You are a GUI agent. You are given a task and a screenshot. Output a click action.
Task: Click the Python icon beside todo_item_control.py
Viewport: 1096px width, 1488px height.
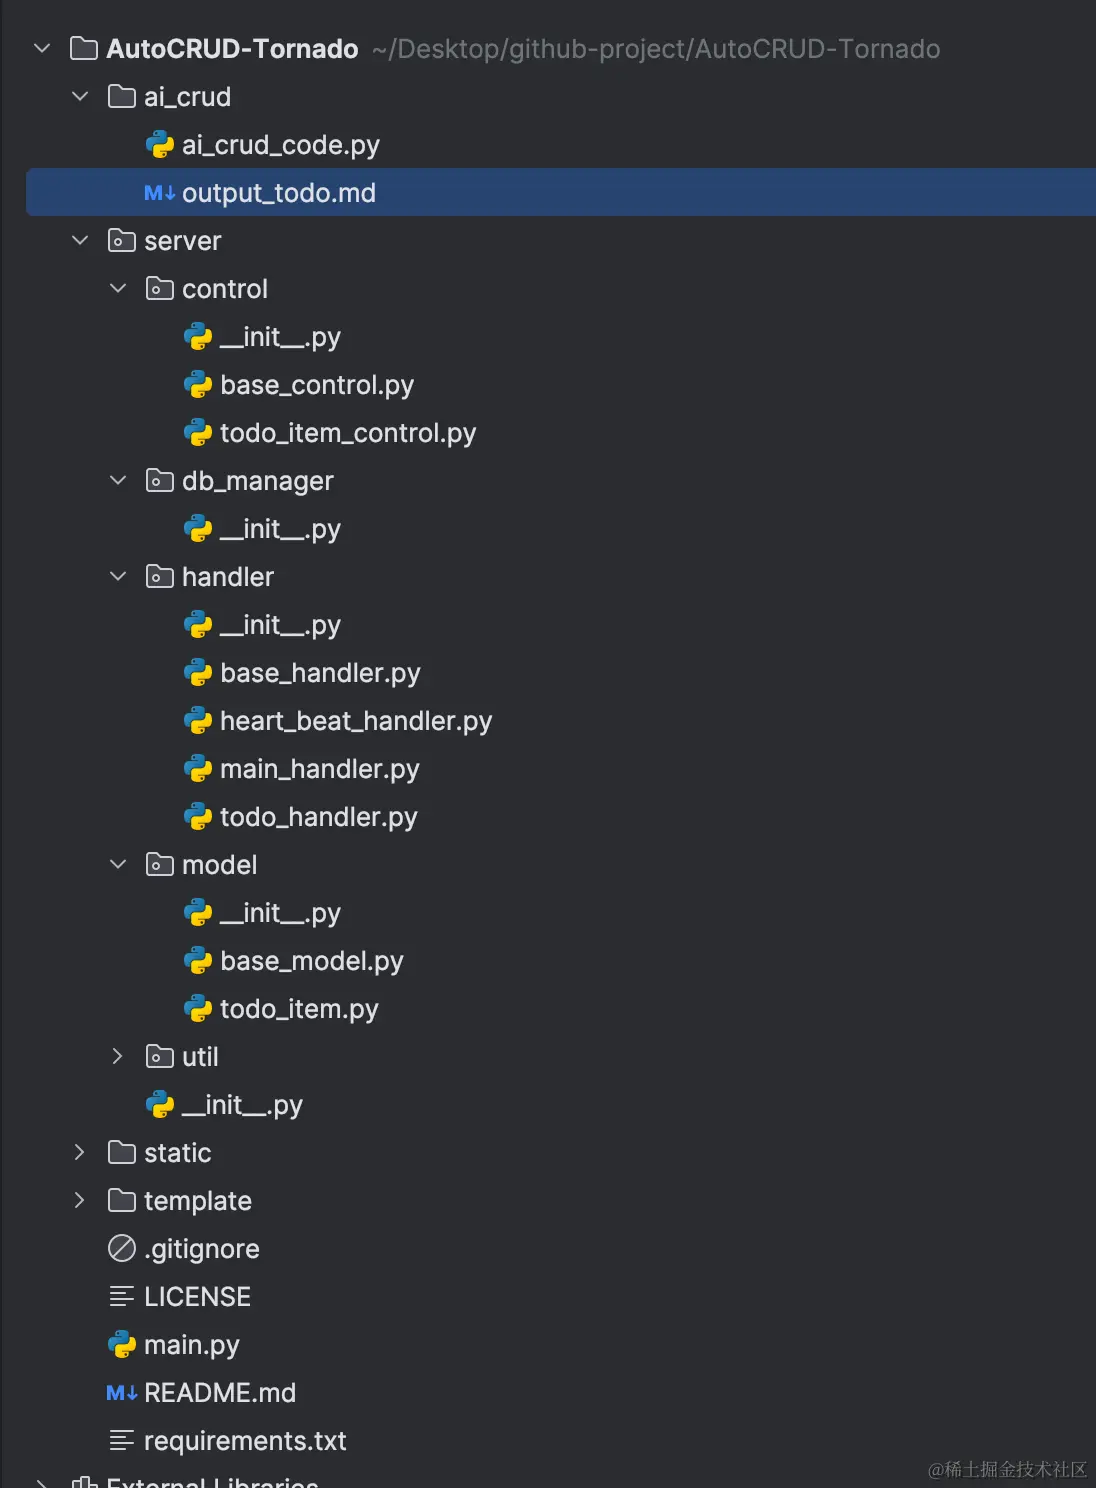point(198,433)
